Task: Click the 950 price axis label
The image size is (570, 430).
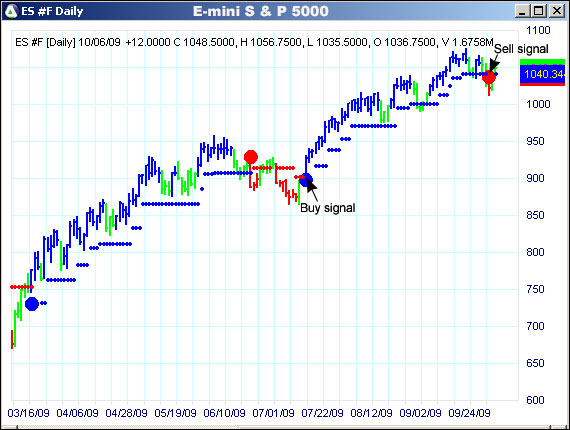Action: tap(535, 141)
